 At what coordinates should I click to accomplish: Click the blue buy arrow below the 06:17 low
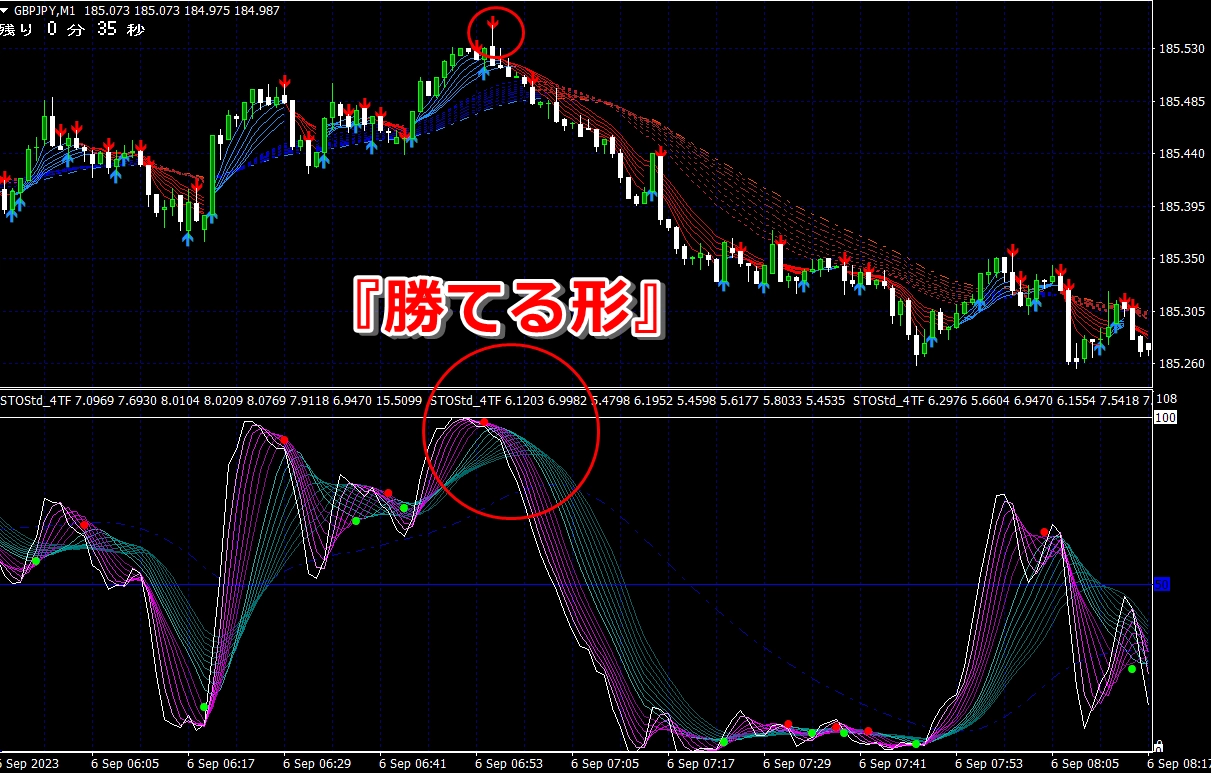click(188, 238)
